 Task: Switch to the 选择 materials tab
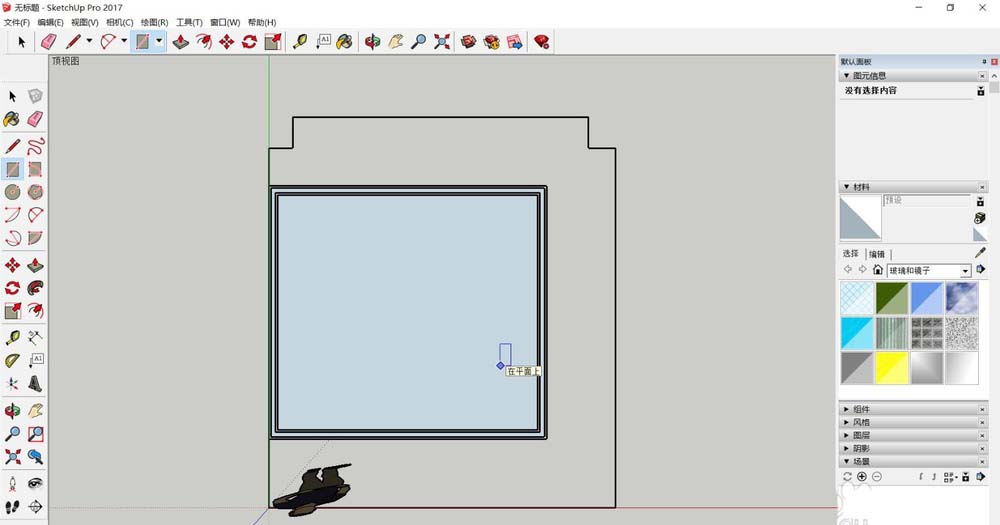point(851,253)
